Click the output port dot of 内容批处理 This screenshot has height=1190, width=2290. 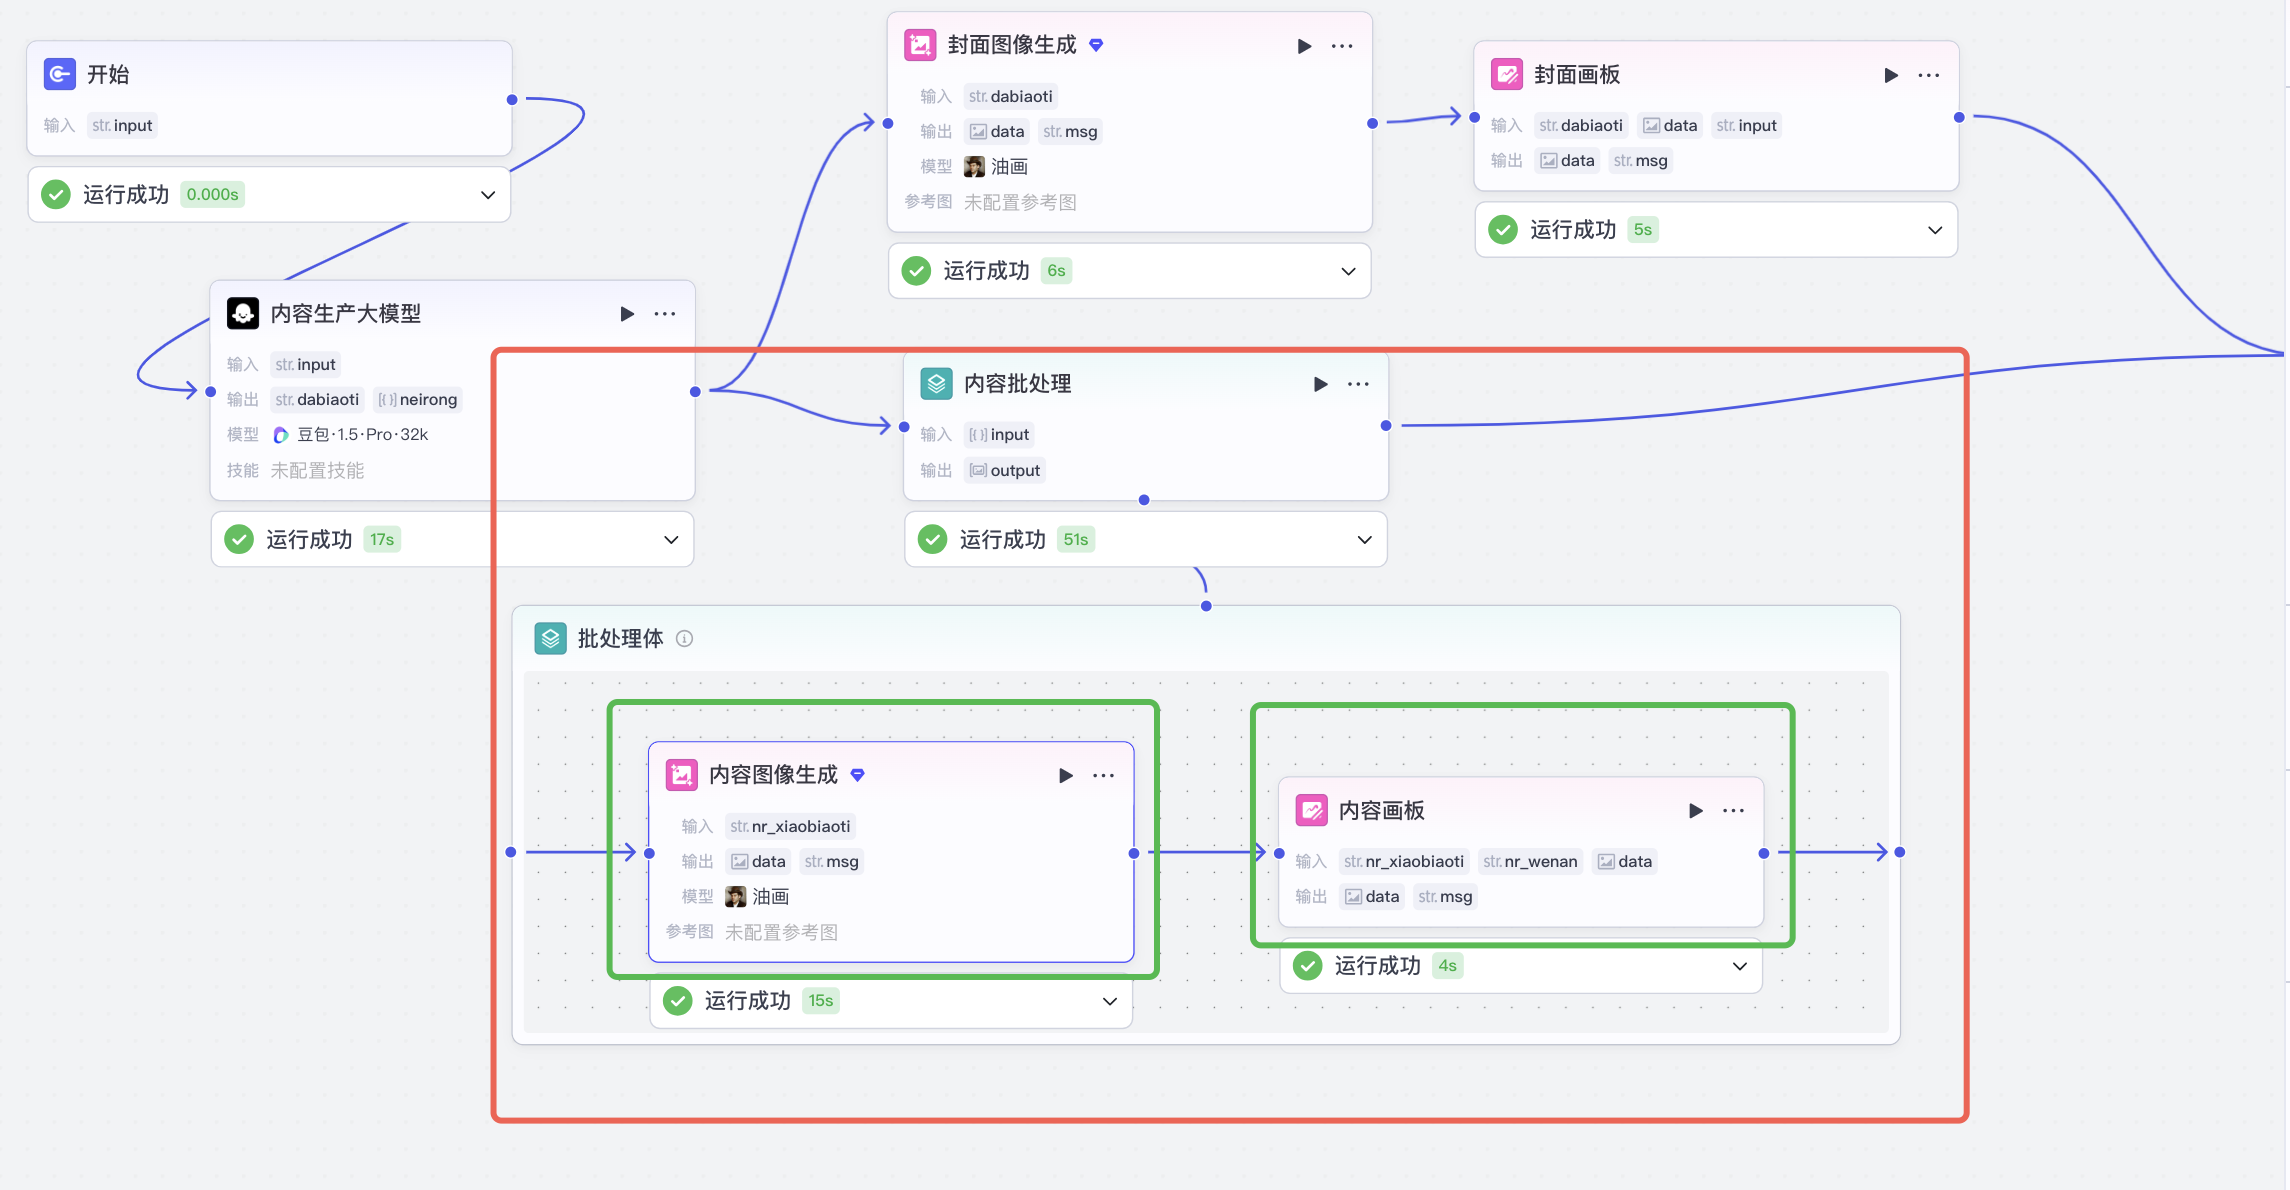(1385, 426)
